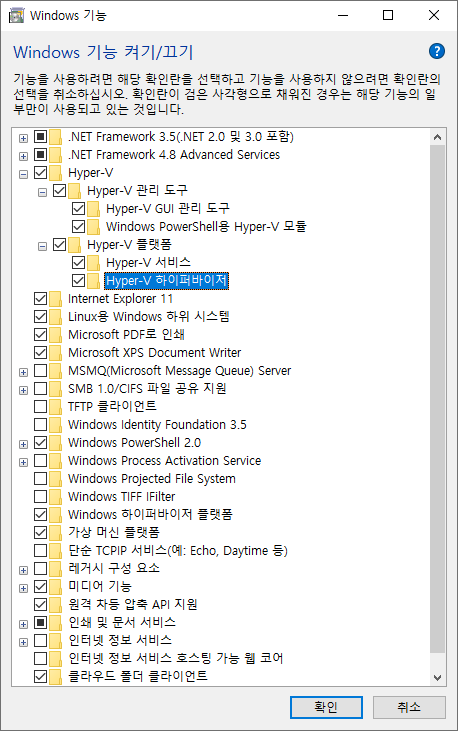Expand 레거시 구성 요소 node

23,570
